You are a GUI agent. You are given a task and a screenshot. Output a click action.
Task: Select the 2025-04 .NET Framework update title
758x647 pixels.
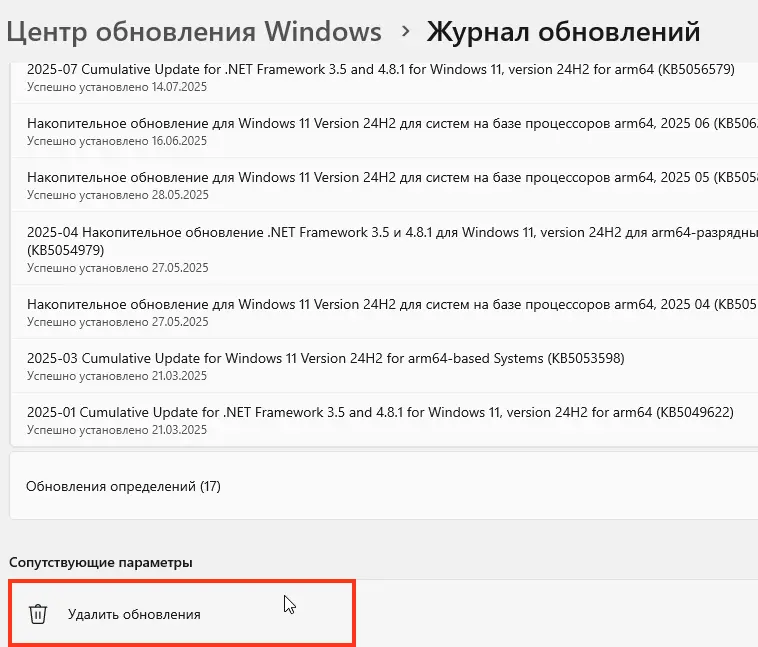tap(390, 231)
